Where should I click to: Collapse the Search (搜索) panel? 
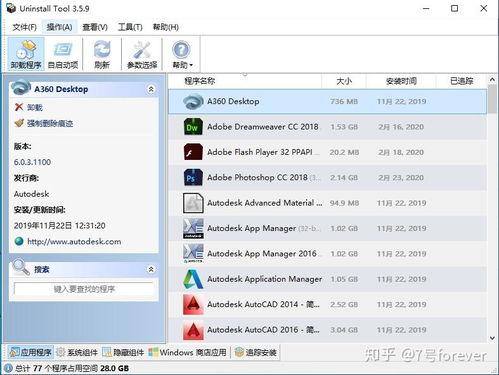pyautogui.click(x=151, y=269)
